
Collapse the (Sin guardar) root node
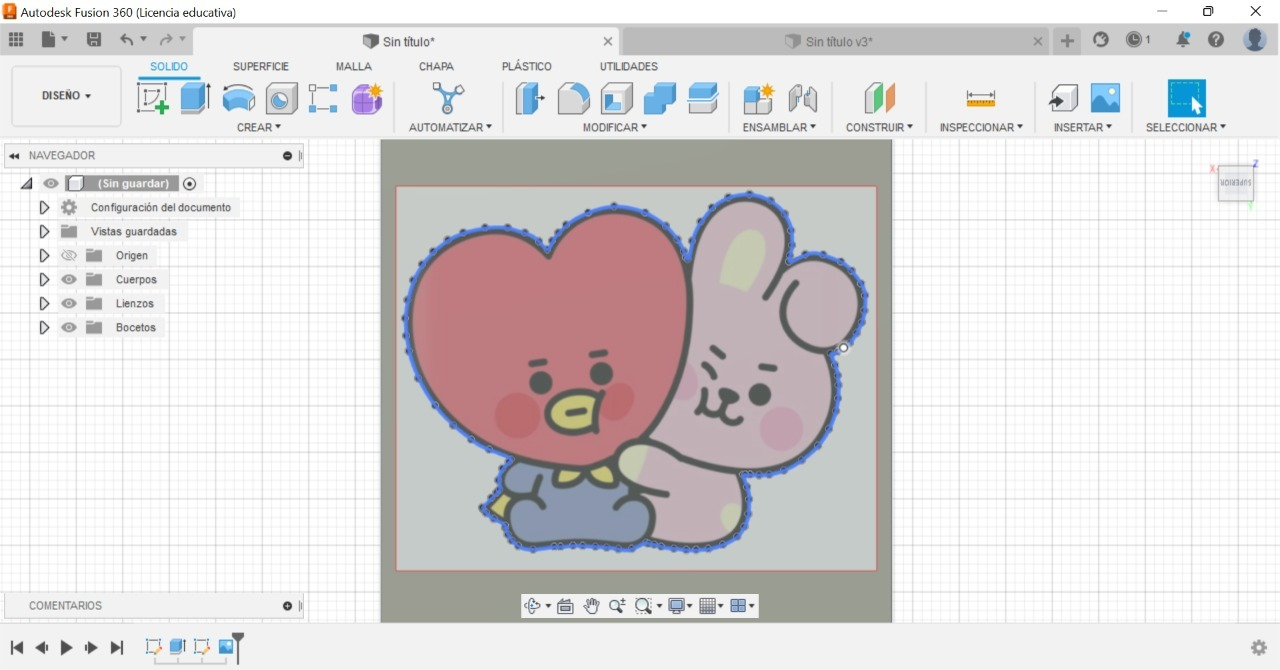[26, 184]
